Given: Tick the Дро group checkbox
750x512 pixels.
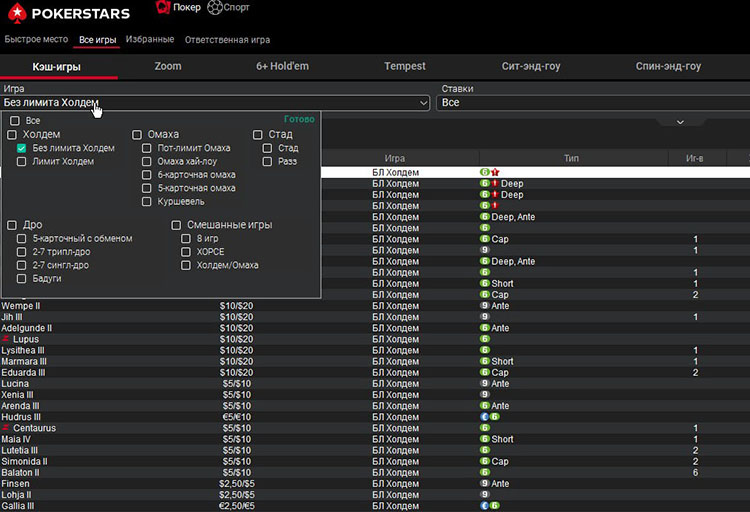Looking at the screenshot, I should tap(12, 225).
